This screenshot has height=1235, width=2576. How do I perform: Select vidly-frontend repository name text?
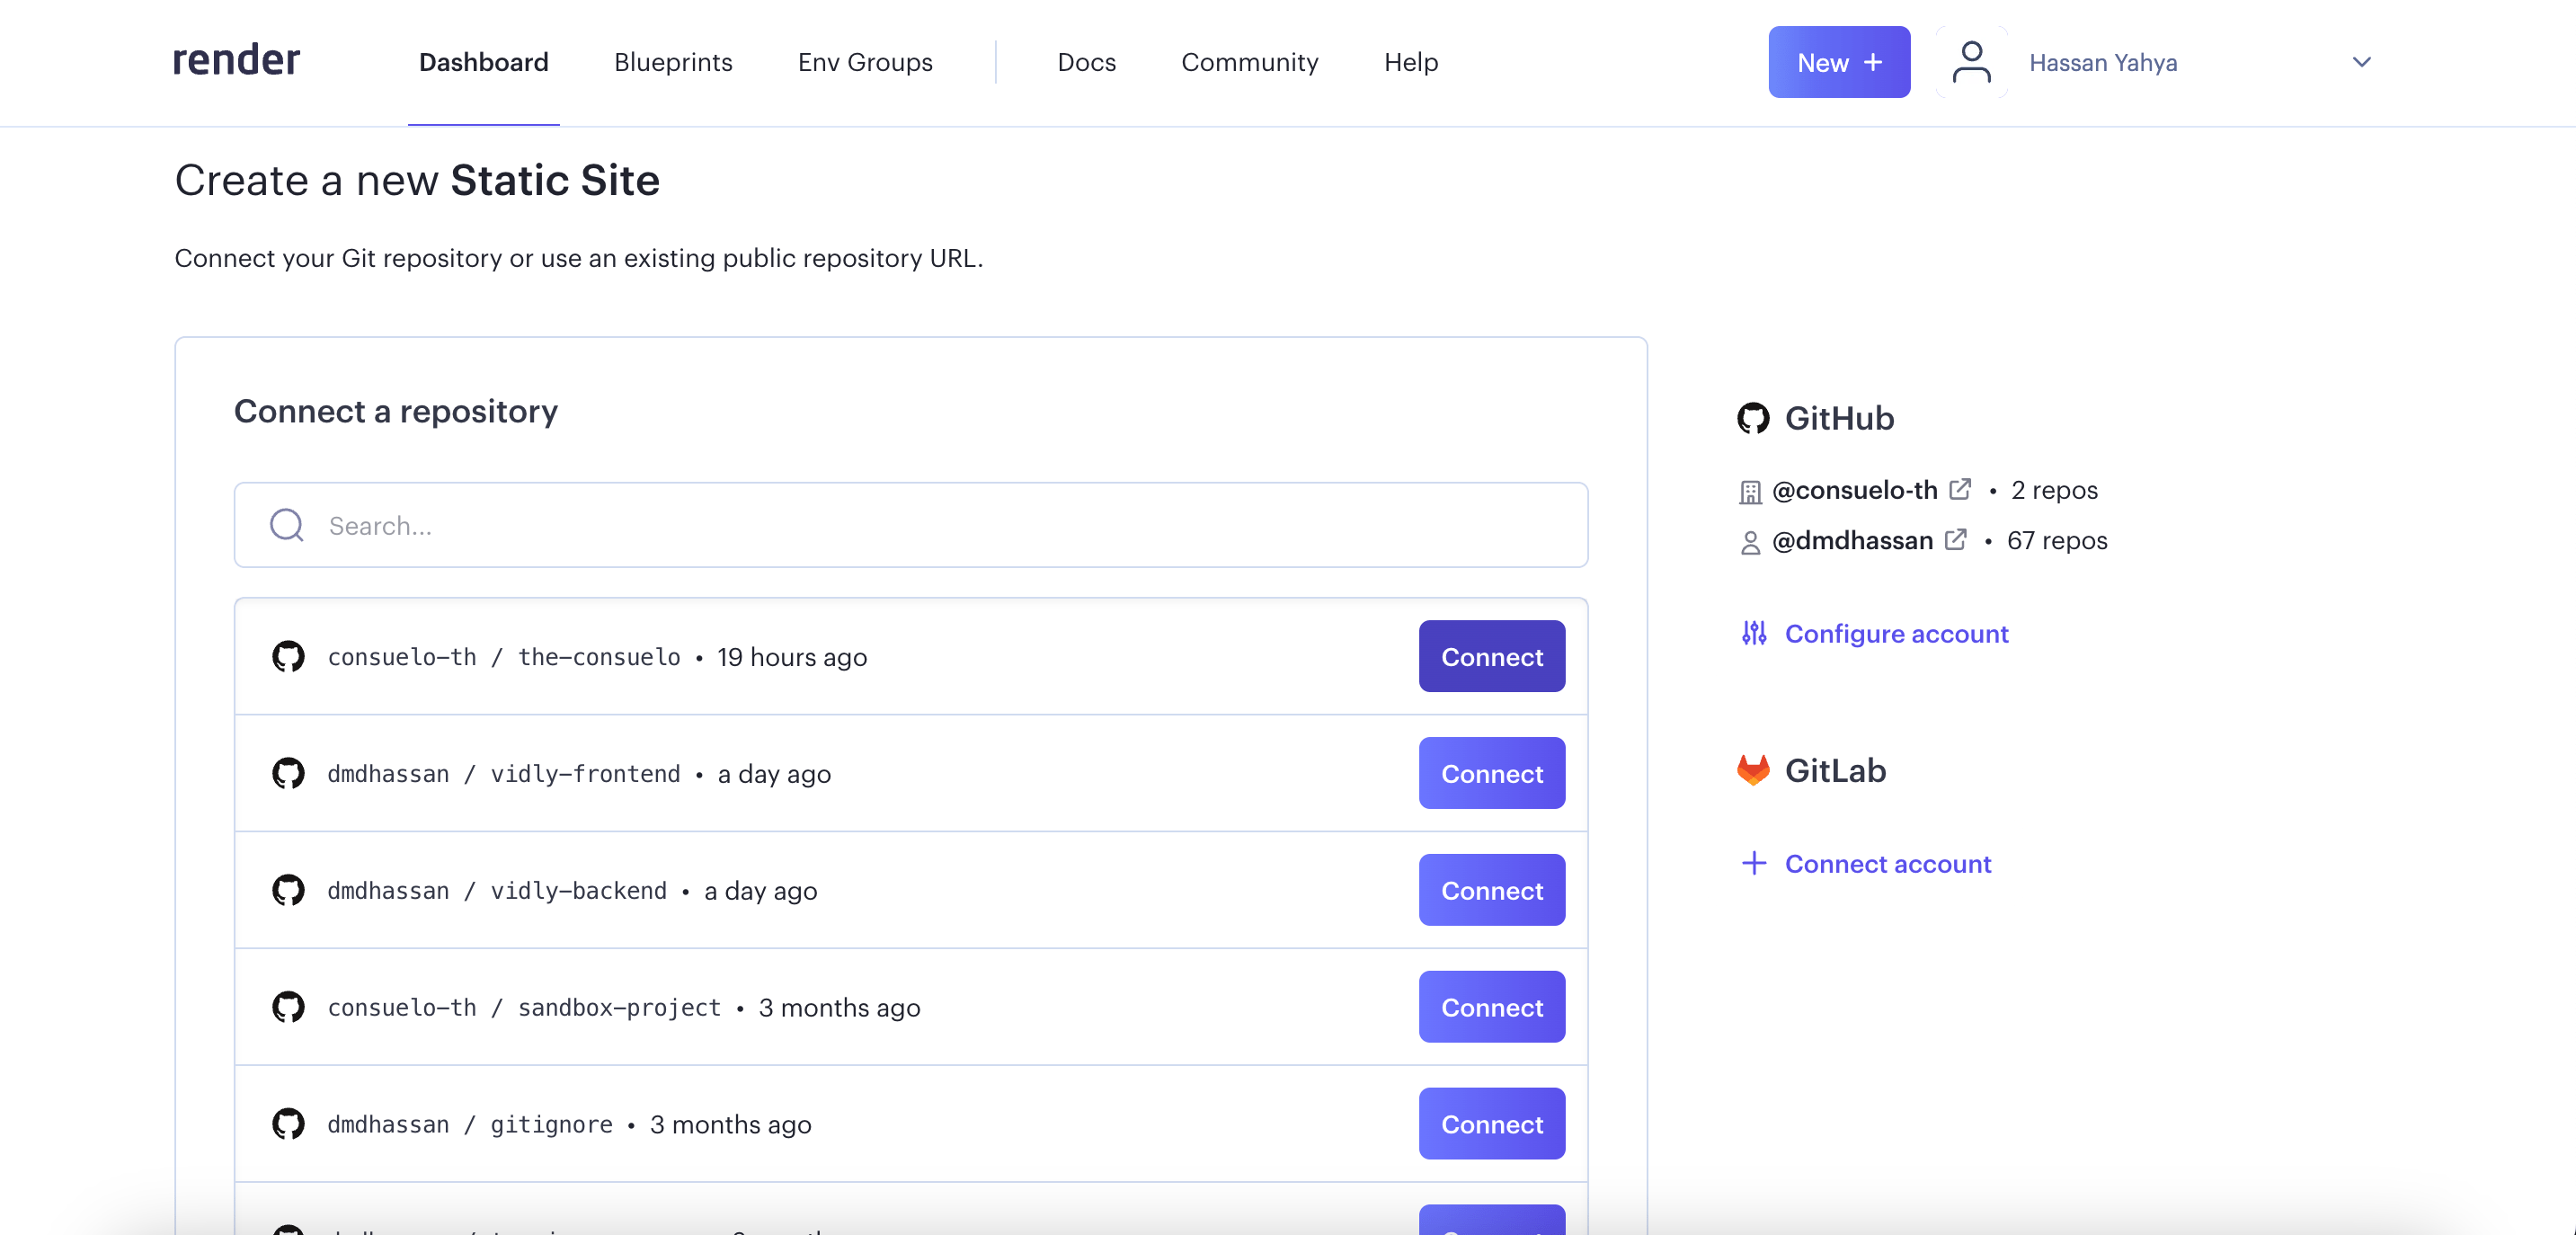pyautogui.click(x=585, y=774)
